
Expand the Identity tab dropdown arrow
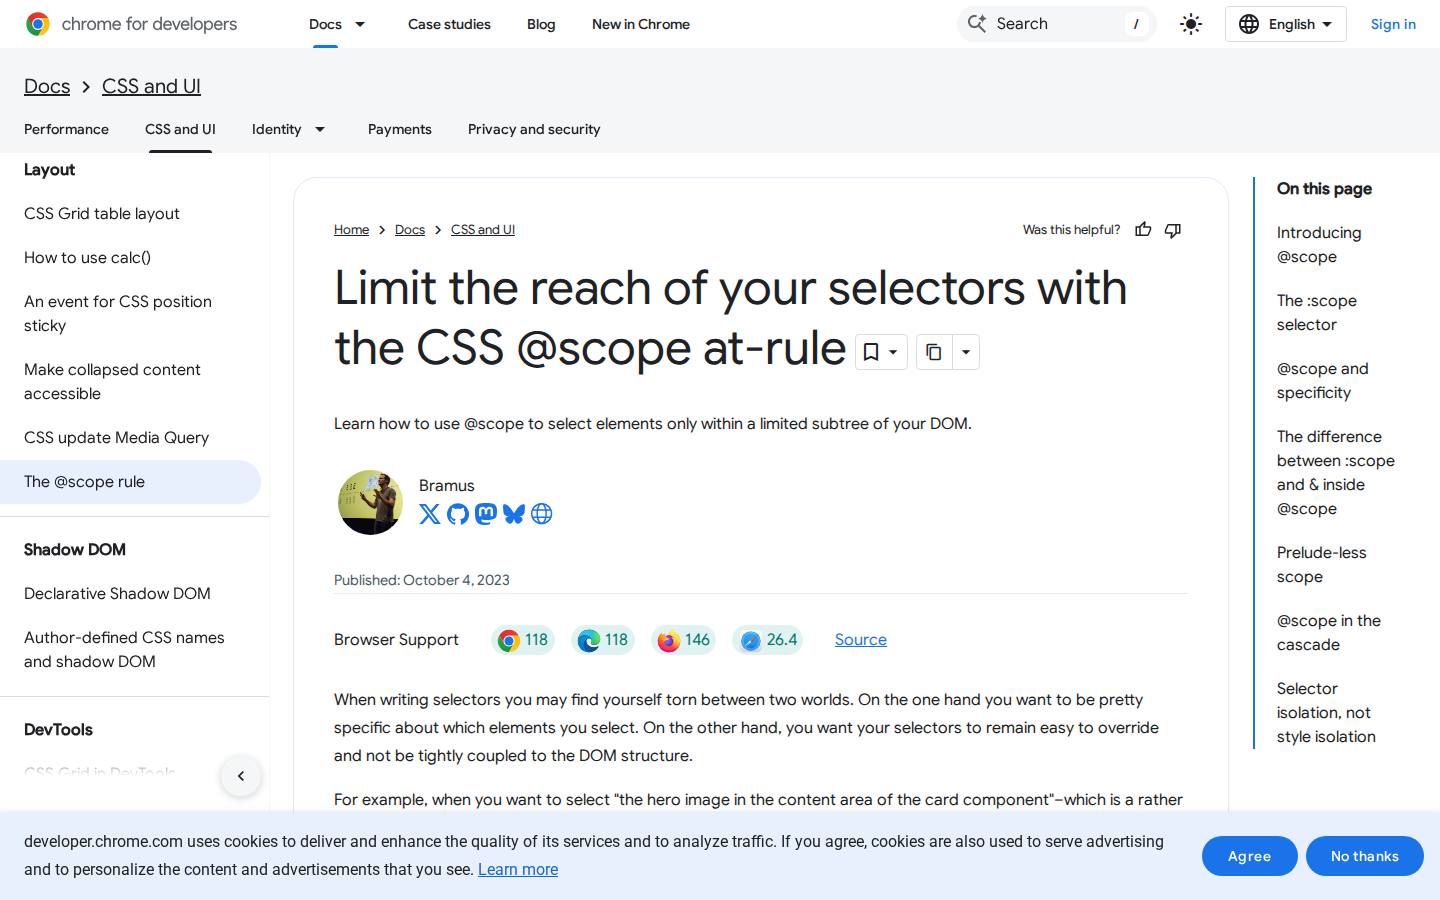tap(320, 129)
